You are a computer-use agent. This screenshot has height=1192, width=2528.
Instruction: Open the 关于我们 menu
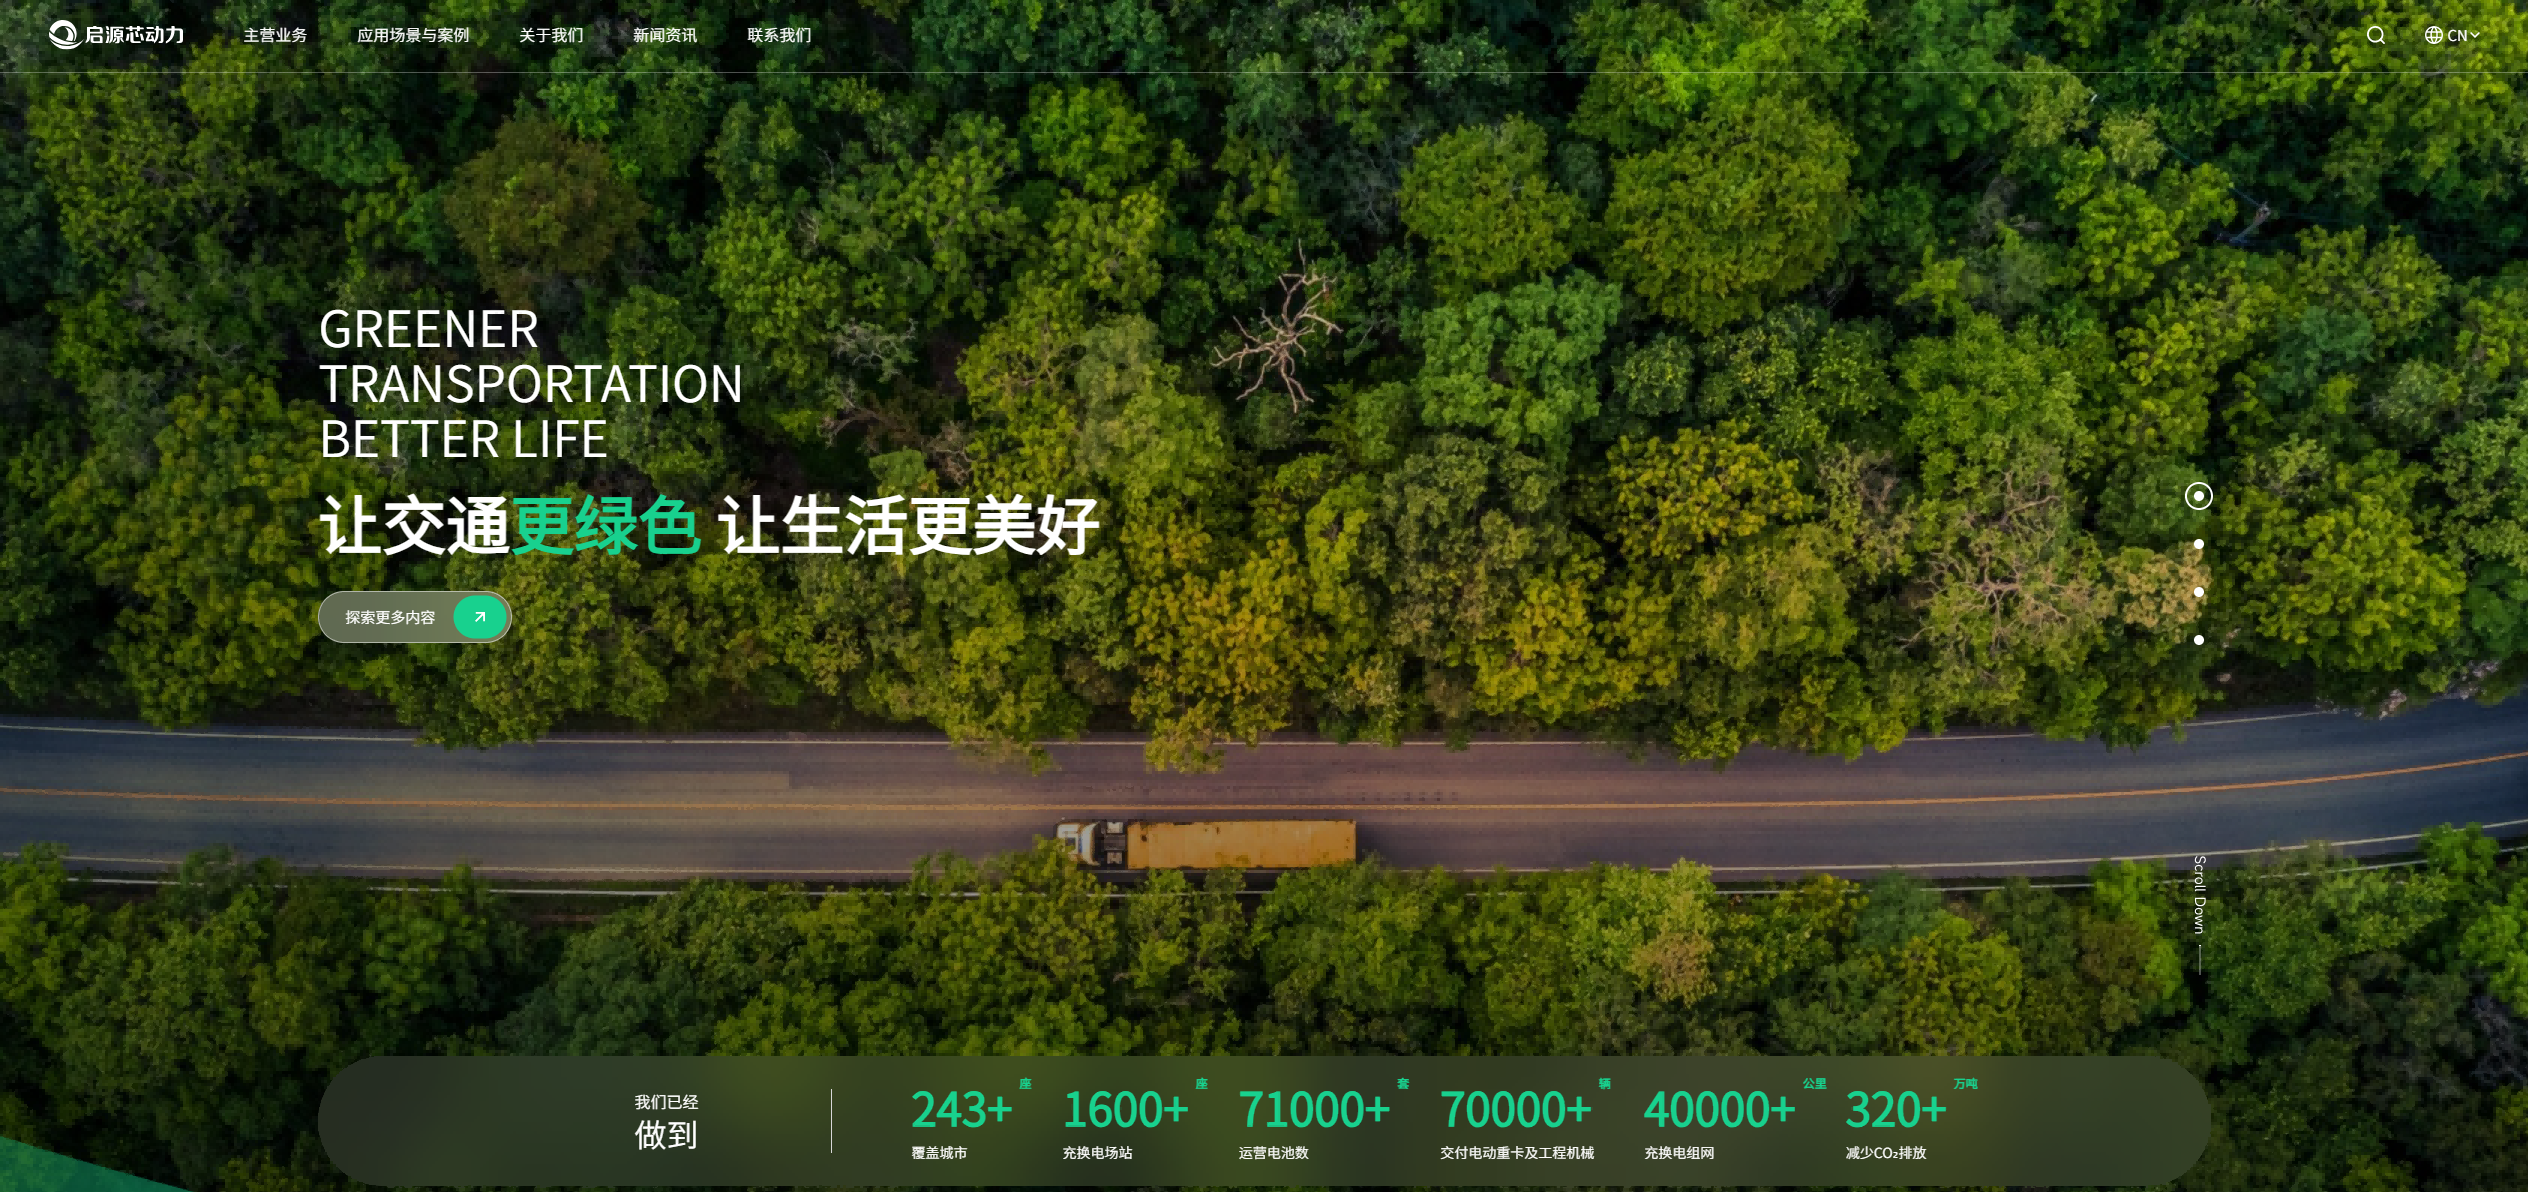point(551,35)
